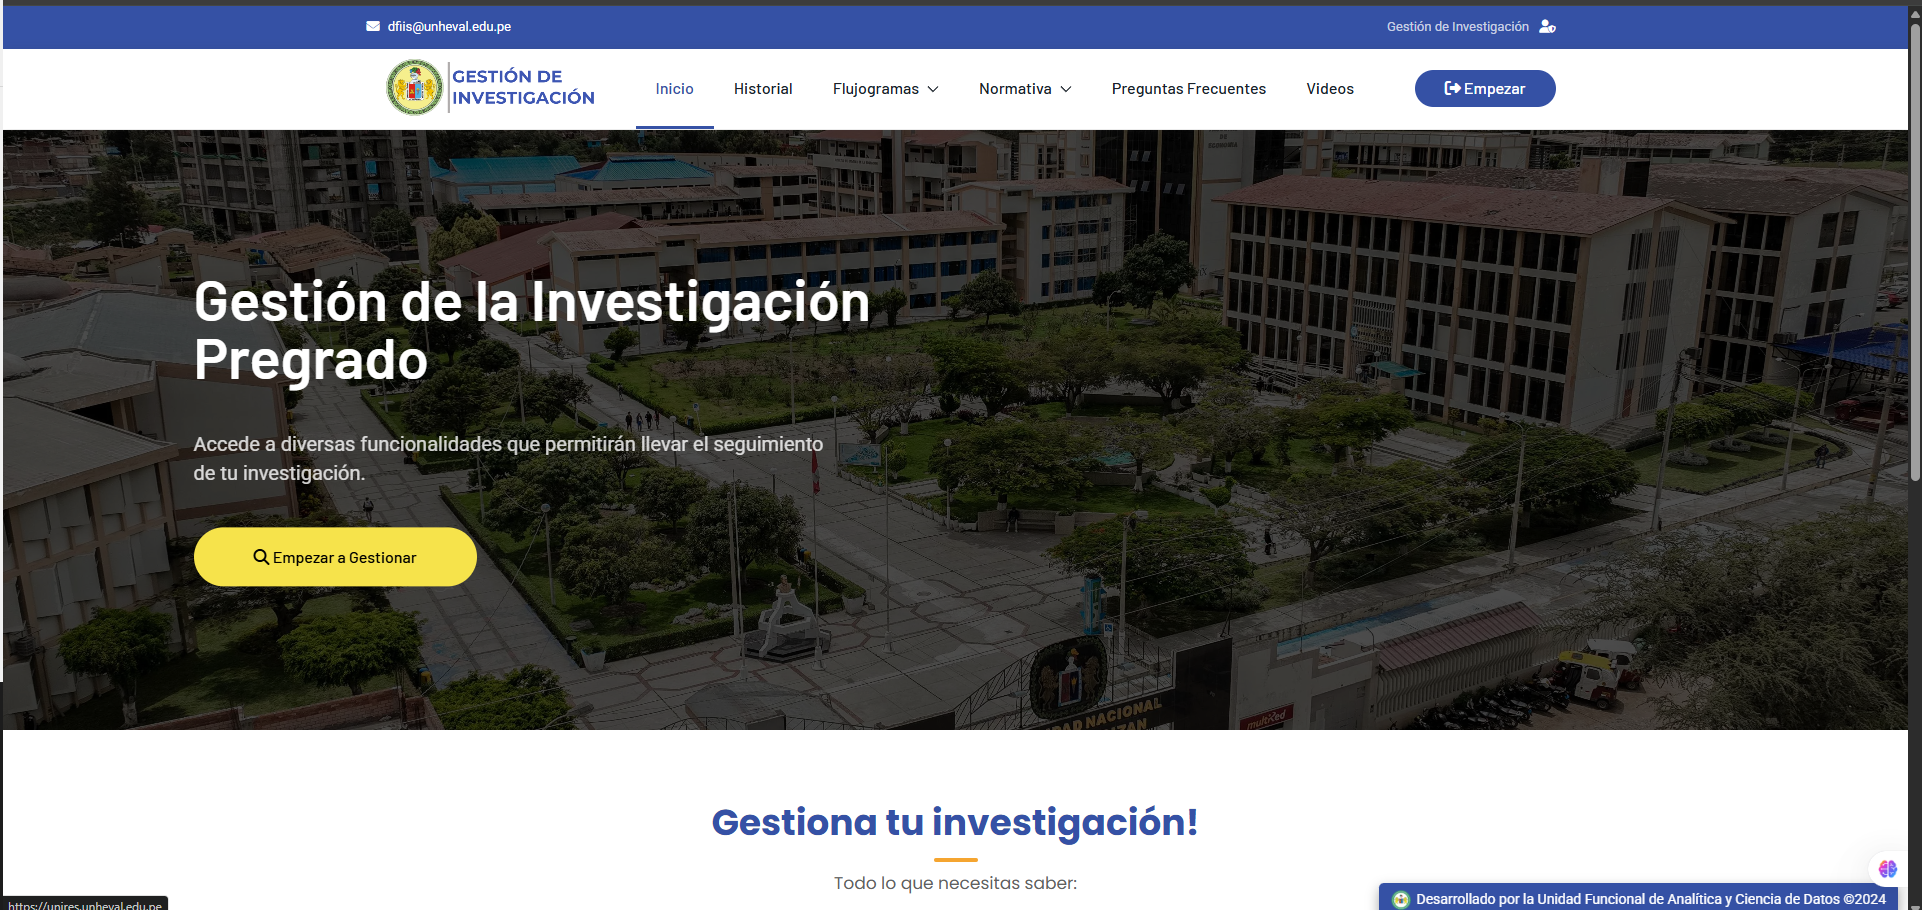The height and width of the screenshot is (910, 1922).
Task: Click the page's vertical scrollbar thumb
Action: [x=1914, y=250]
